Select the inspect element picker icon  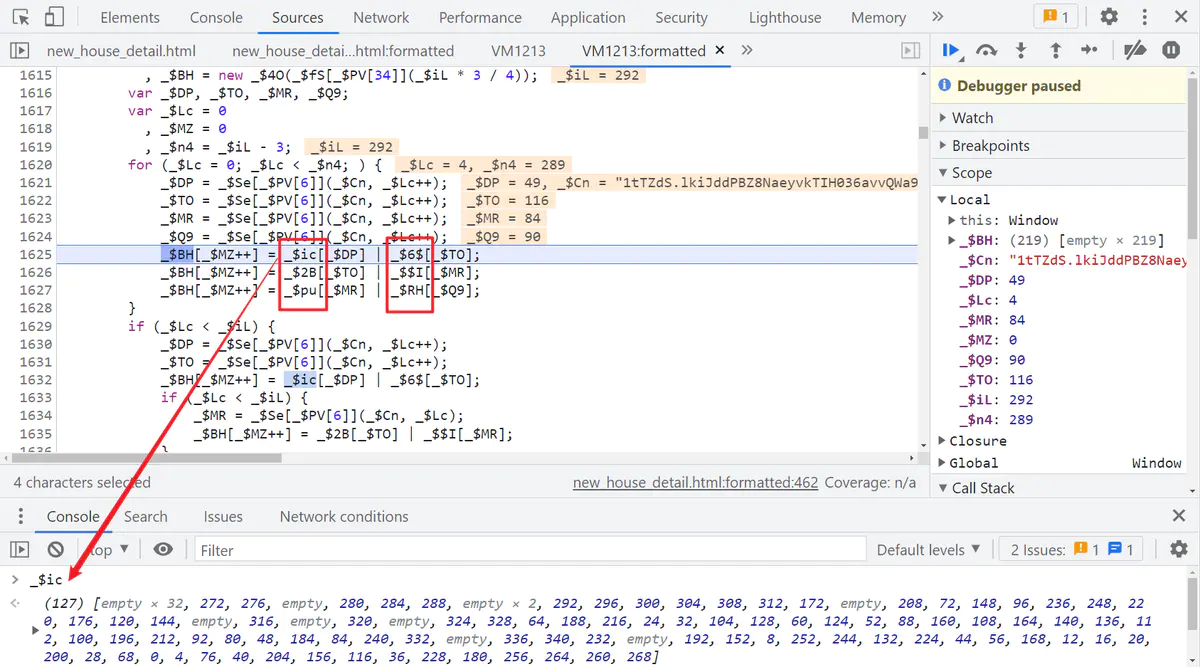[21, 17]
